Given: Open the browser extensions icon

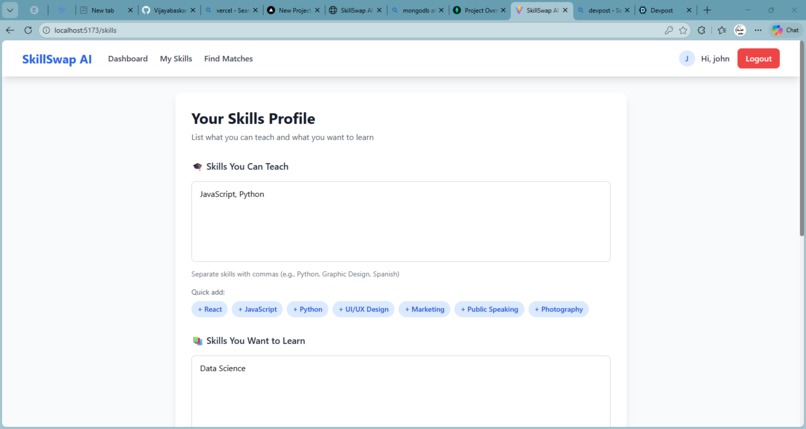Looking at the screenshot, I should (x=701, y=30).
